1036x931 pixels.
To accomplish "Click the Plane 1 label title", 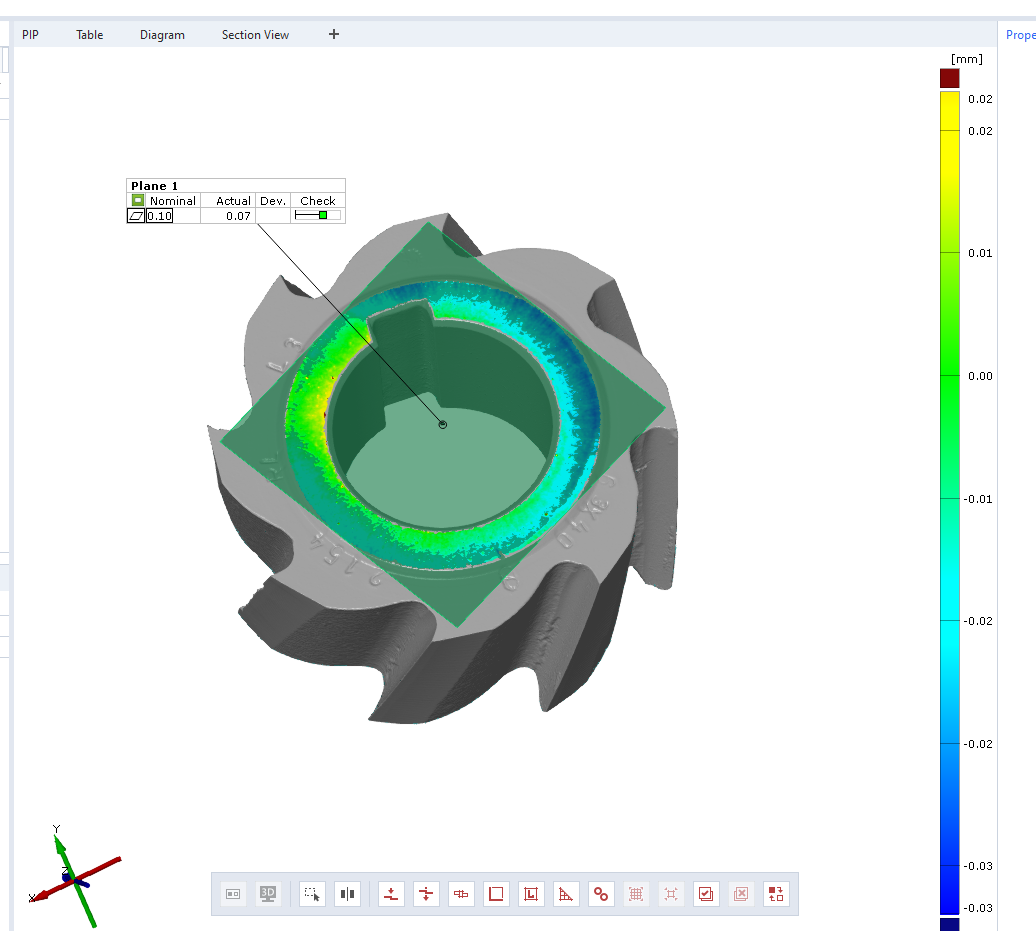I will tap(154, 186).
